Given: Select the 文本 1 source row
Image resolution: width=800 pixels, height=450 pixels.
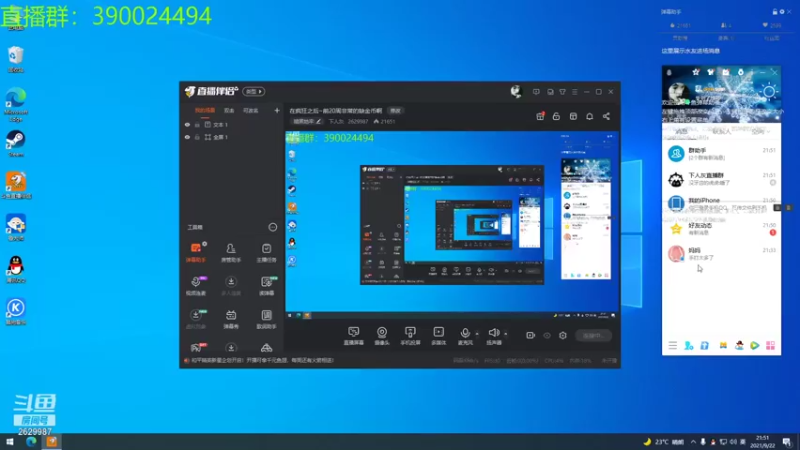Looking at the screenshot, I should pos(232,124).
